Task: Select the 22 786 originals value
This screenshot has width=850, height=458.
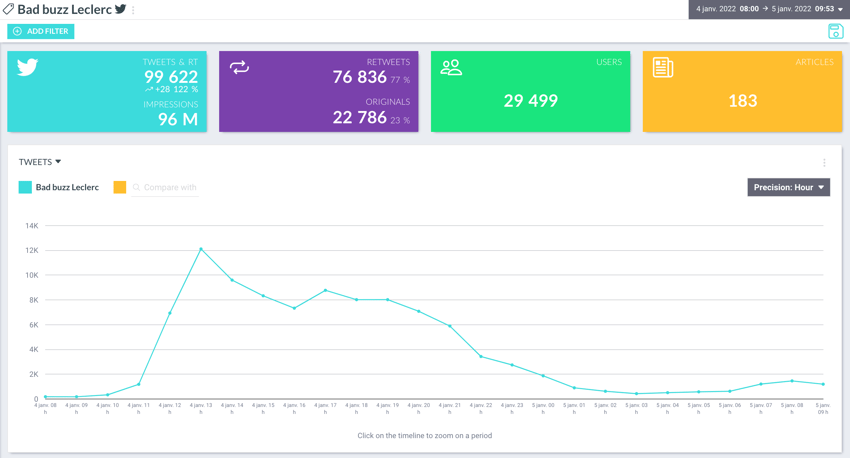Action: 359,117
